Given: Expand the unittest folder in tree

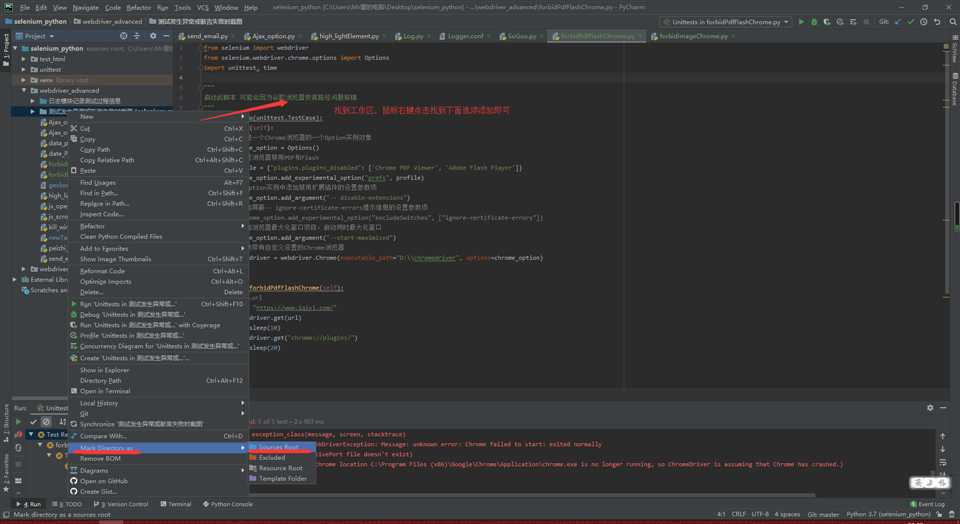Looking at the screenshot, I should pos(24,70).
